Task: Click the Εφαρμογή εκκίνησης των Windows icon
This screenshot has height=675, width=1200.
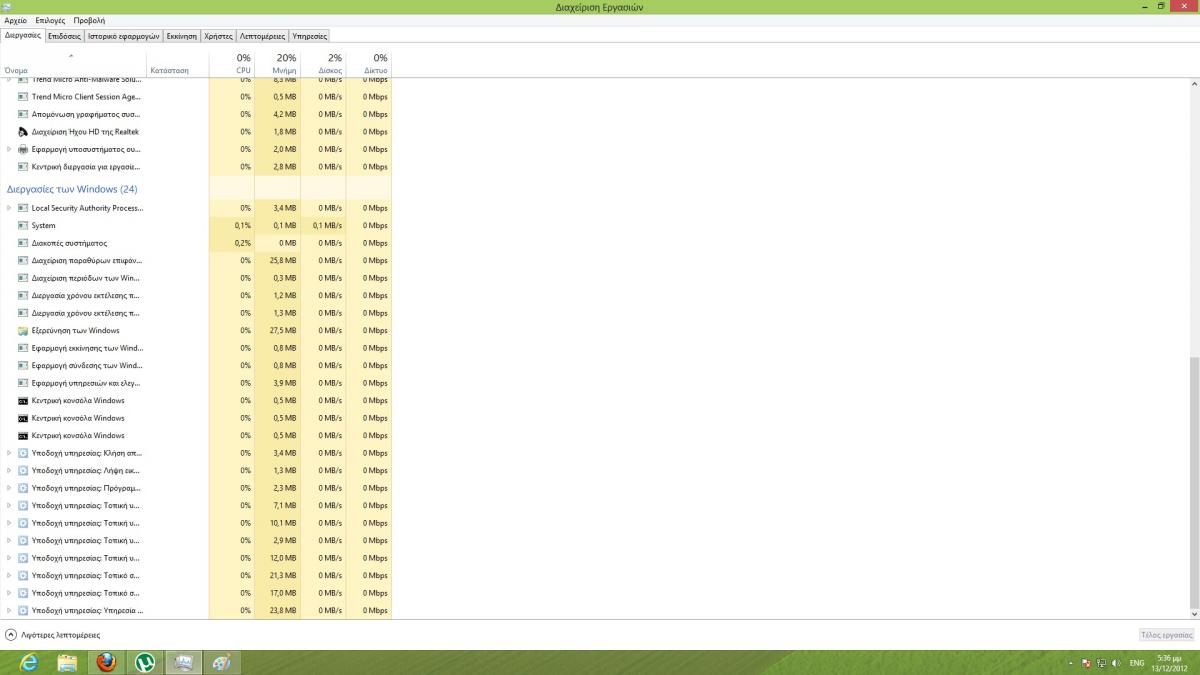Action: [23, 348]
